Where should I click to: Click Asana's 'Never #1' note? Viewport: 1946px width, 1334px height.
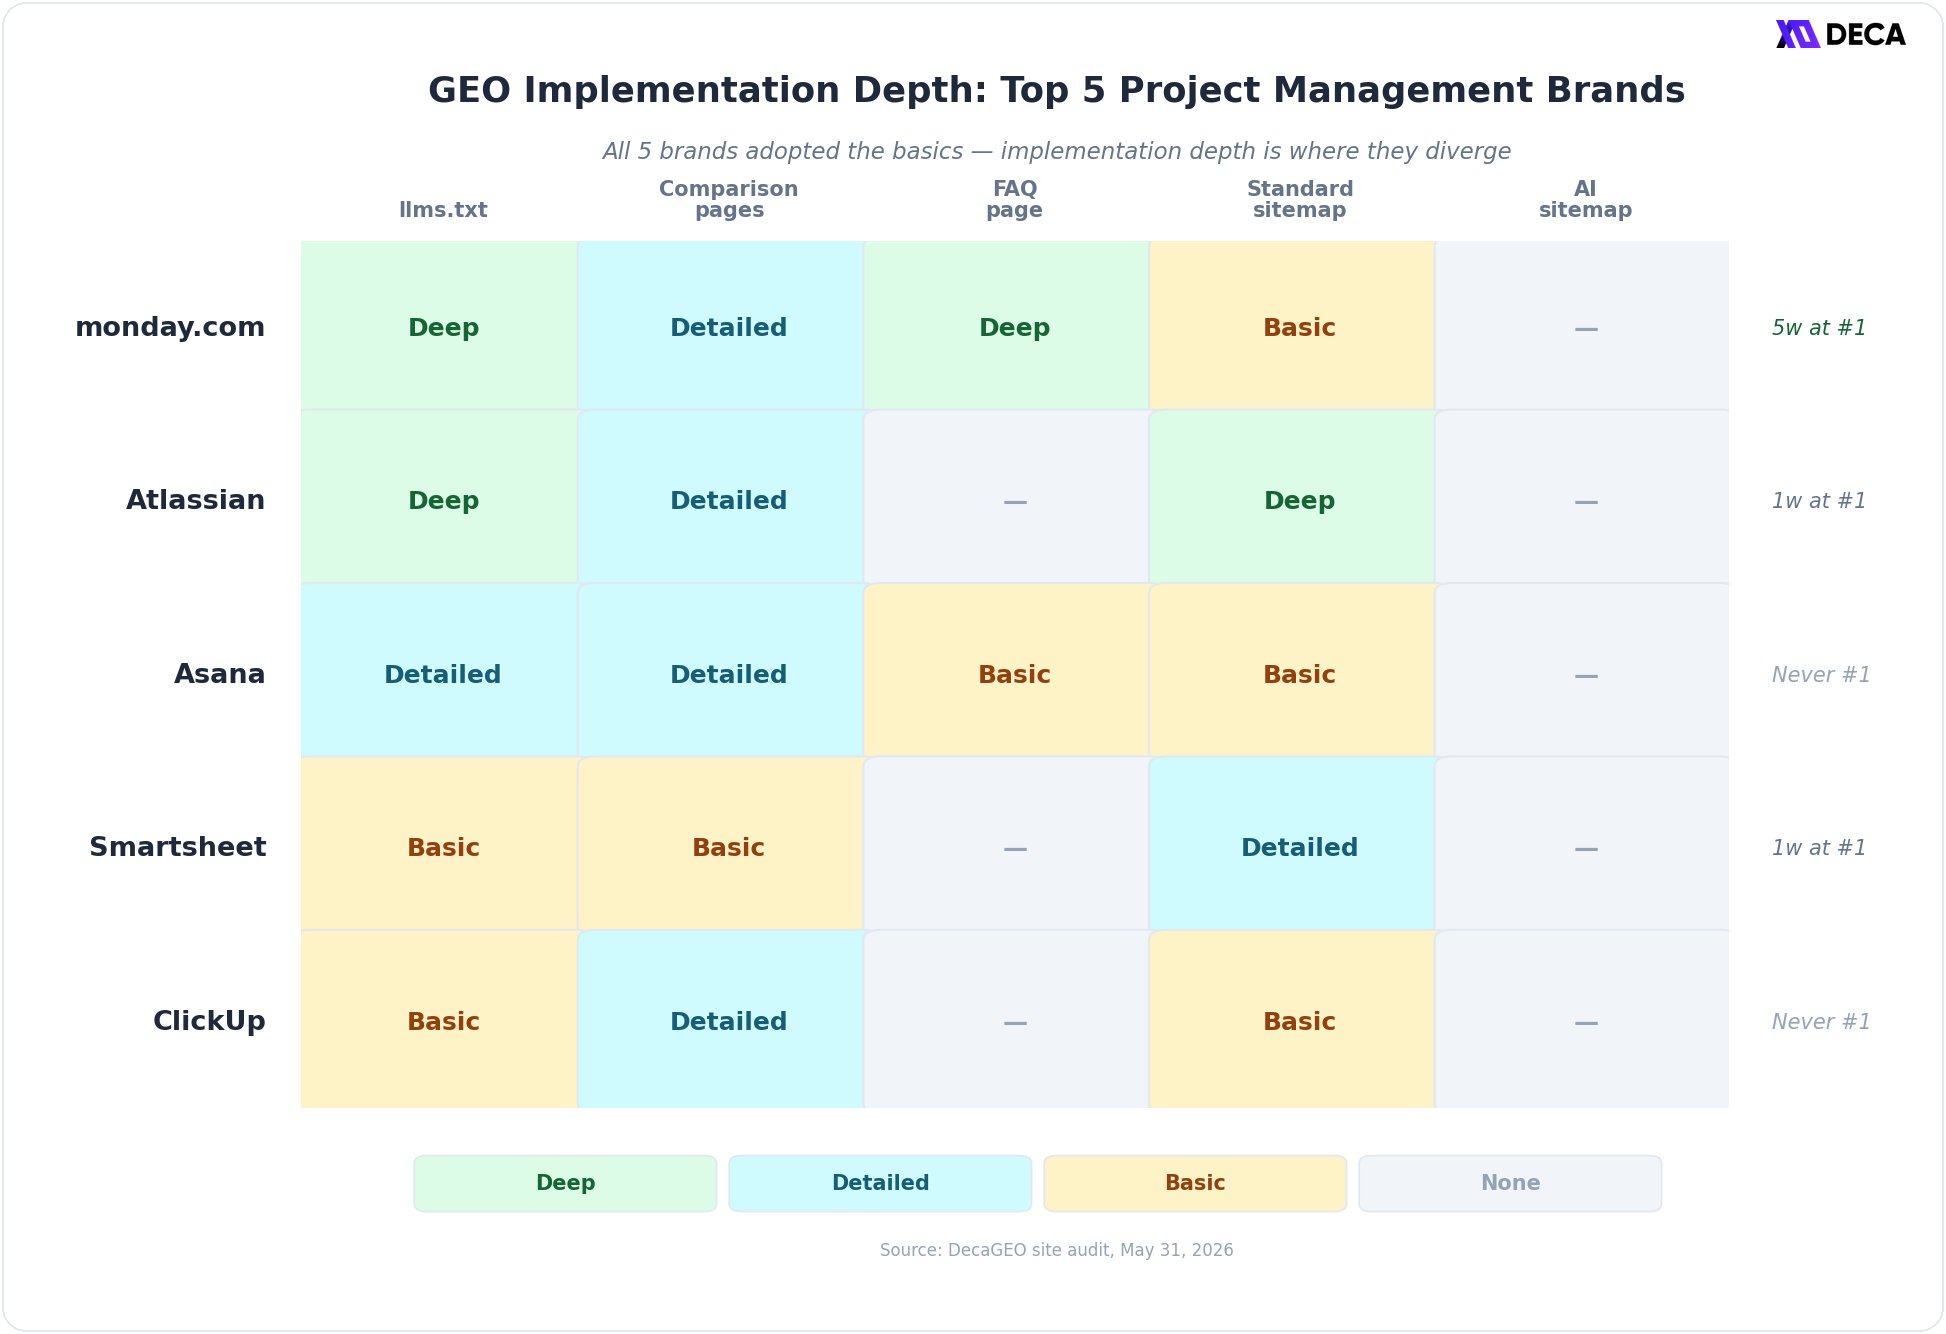pyautogui.click(x=1821, y=675)
